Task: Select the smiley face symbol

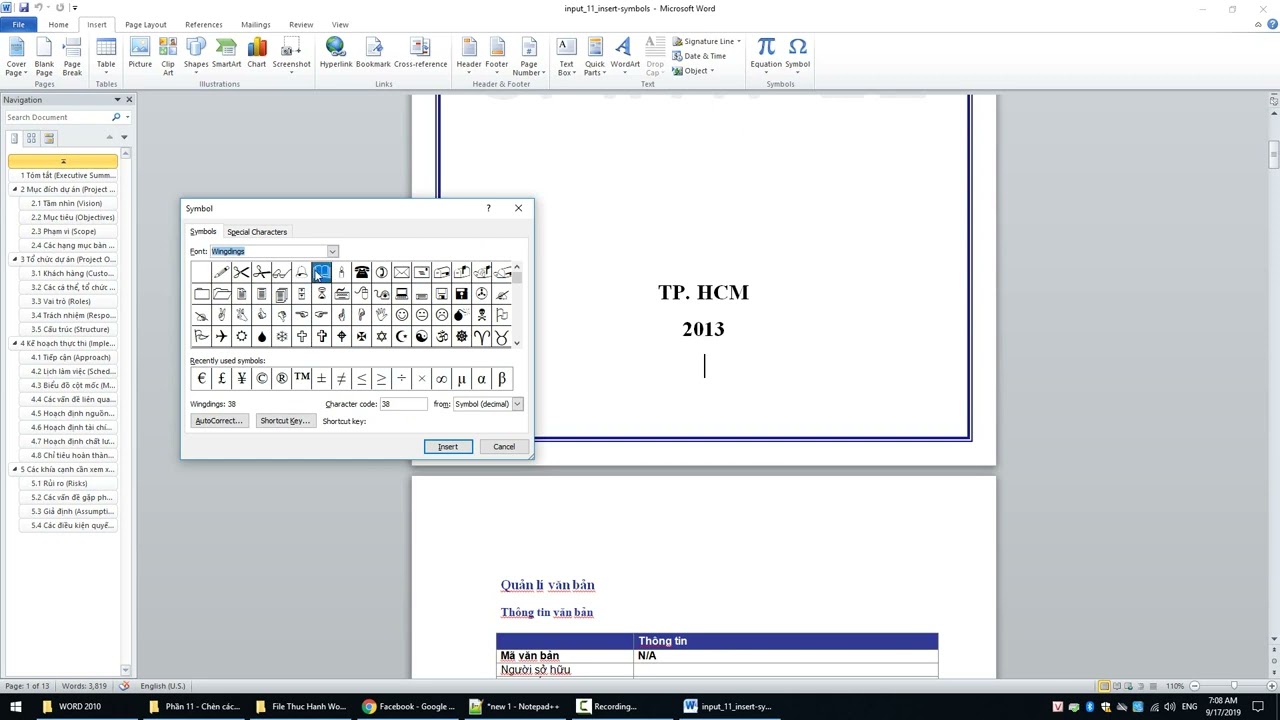Action: point(401,315)
